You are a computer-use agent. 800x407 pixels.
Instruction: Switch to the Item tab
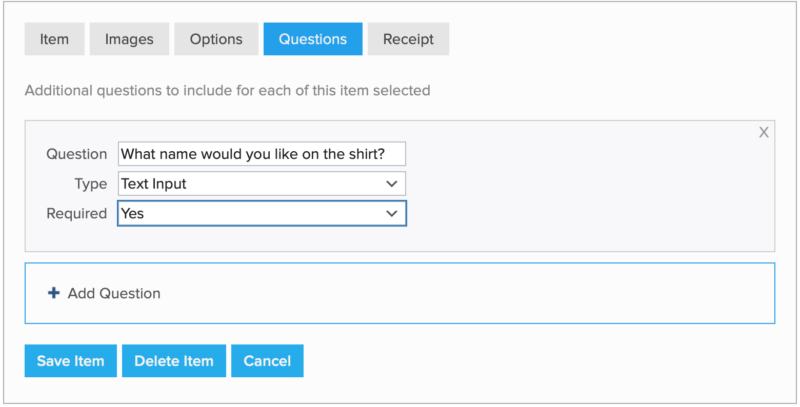(x=54, y=39)
